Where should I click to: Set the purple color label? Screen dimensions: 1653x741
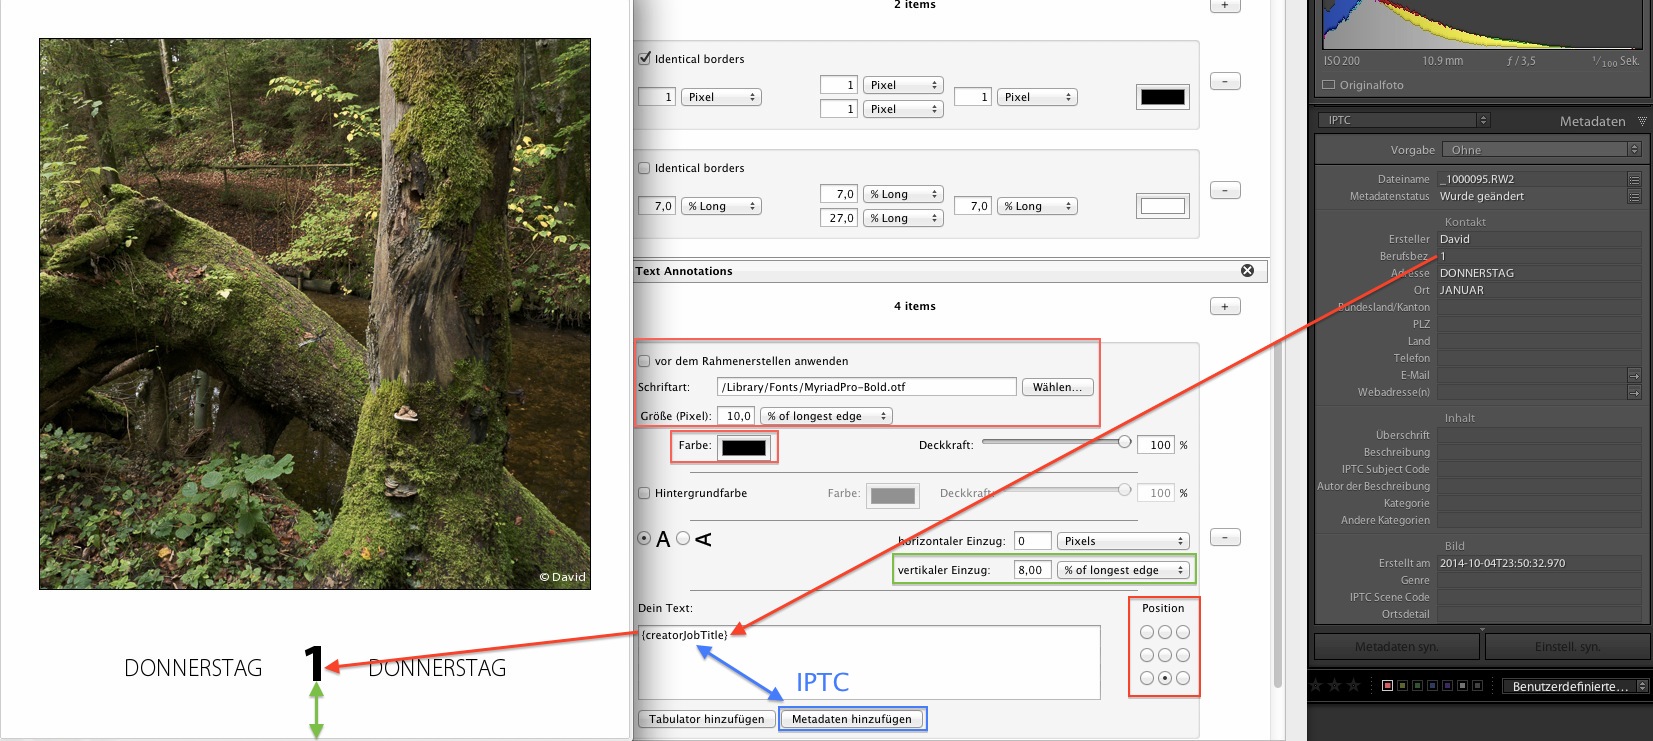click(x=1447, y=685)
